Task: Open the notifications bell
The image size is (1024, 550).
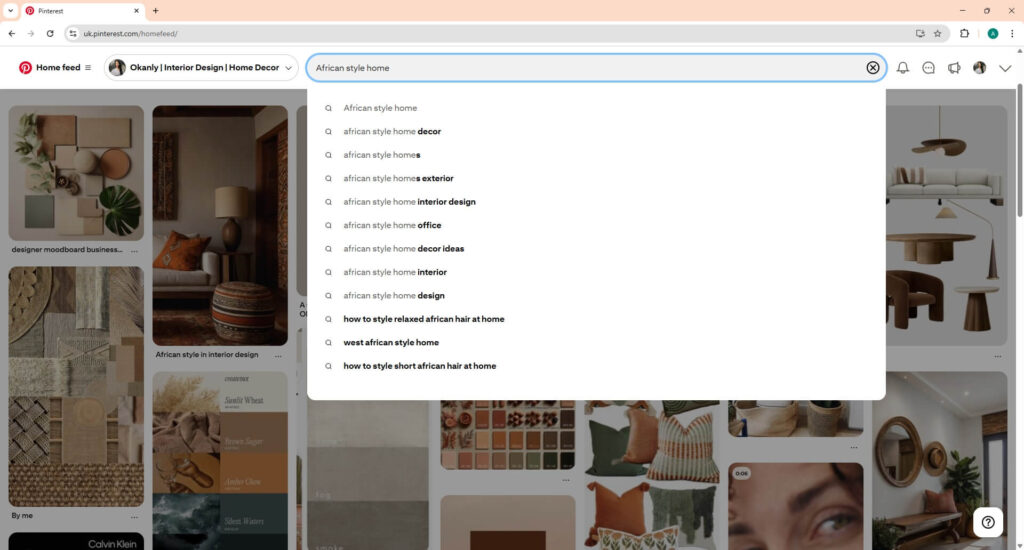Action: pyautogui.click(x=902, y=68)
